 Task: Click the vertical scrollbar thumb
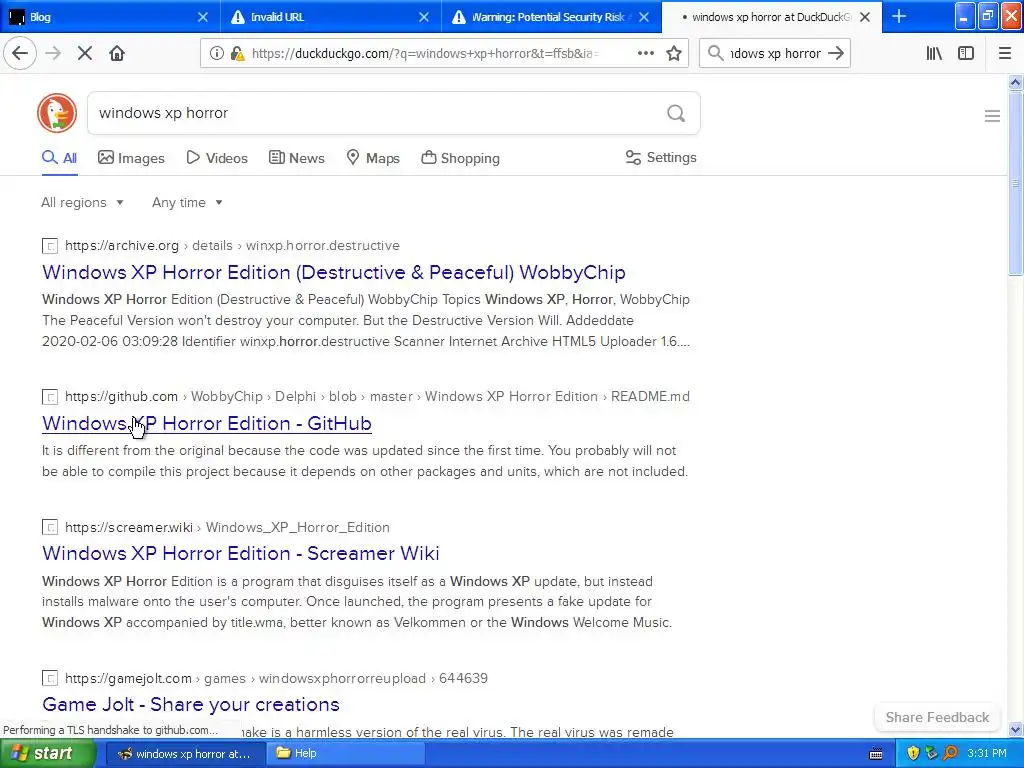click(x=1016, y=183)
